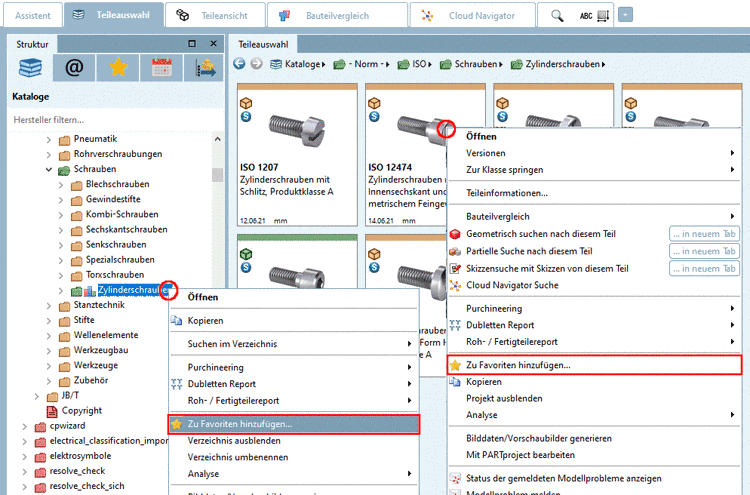Image resolution: width=750 pixels, height=495 pixels.
Task: Open the Kataloge stack icon in Struktur panel
Action: [x=30, y=68]
